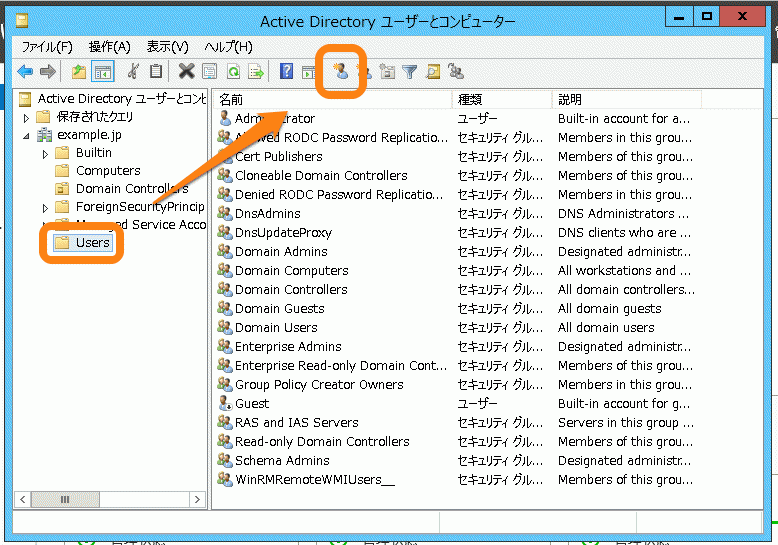Click the tree pane horizontal scrollbar thumb
Image resolution: width=778 pixels, height=545 pixels.
tap(65, 499)
